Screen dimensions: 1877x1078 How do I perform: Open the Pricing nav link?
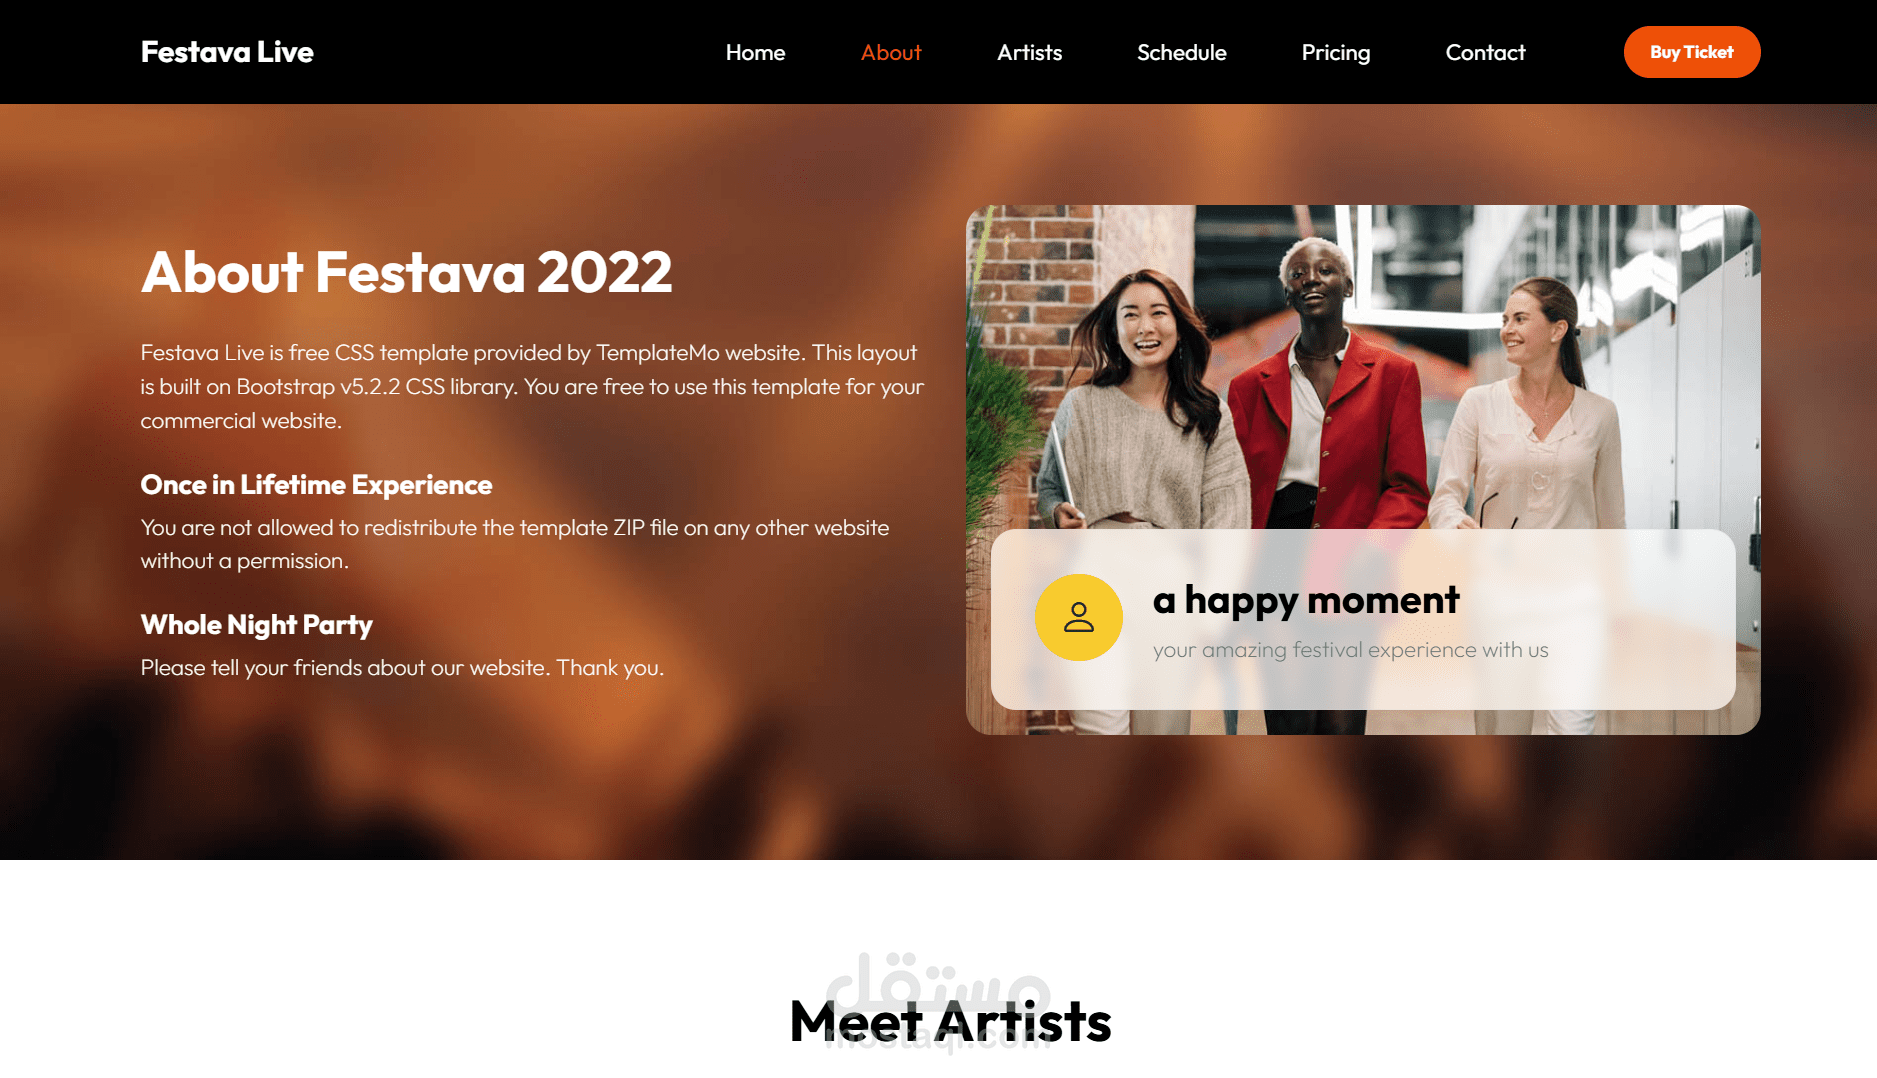pyautogui.click(x=1335, y=52)
